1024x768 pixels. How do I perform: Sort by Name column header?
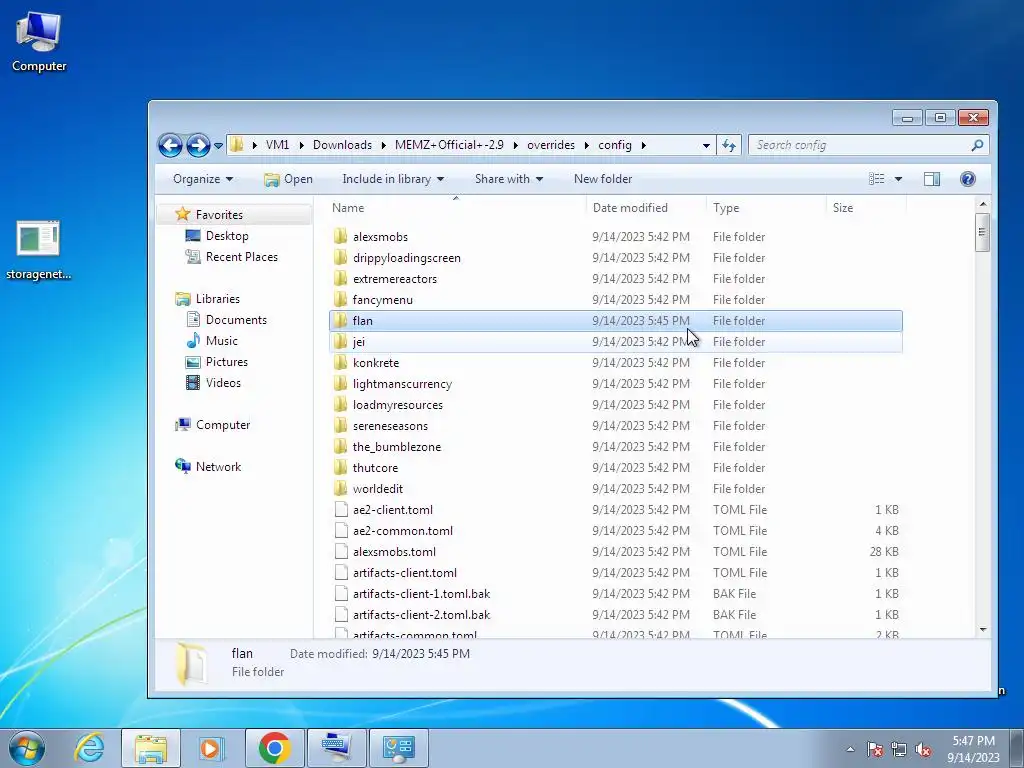pos(455,208)
